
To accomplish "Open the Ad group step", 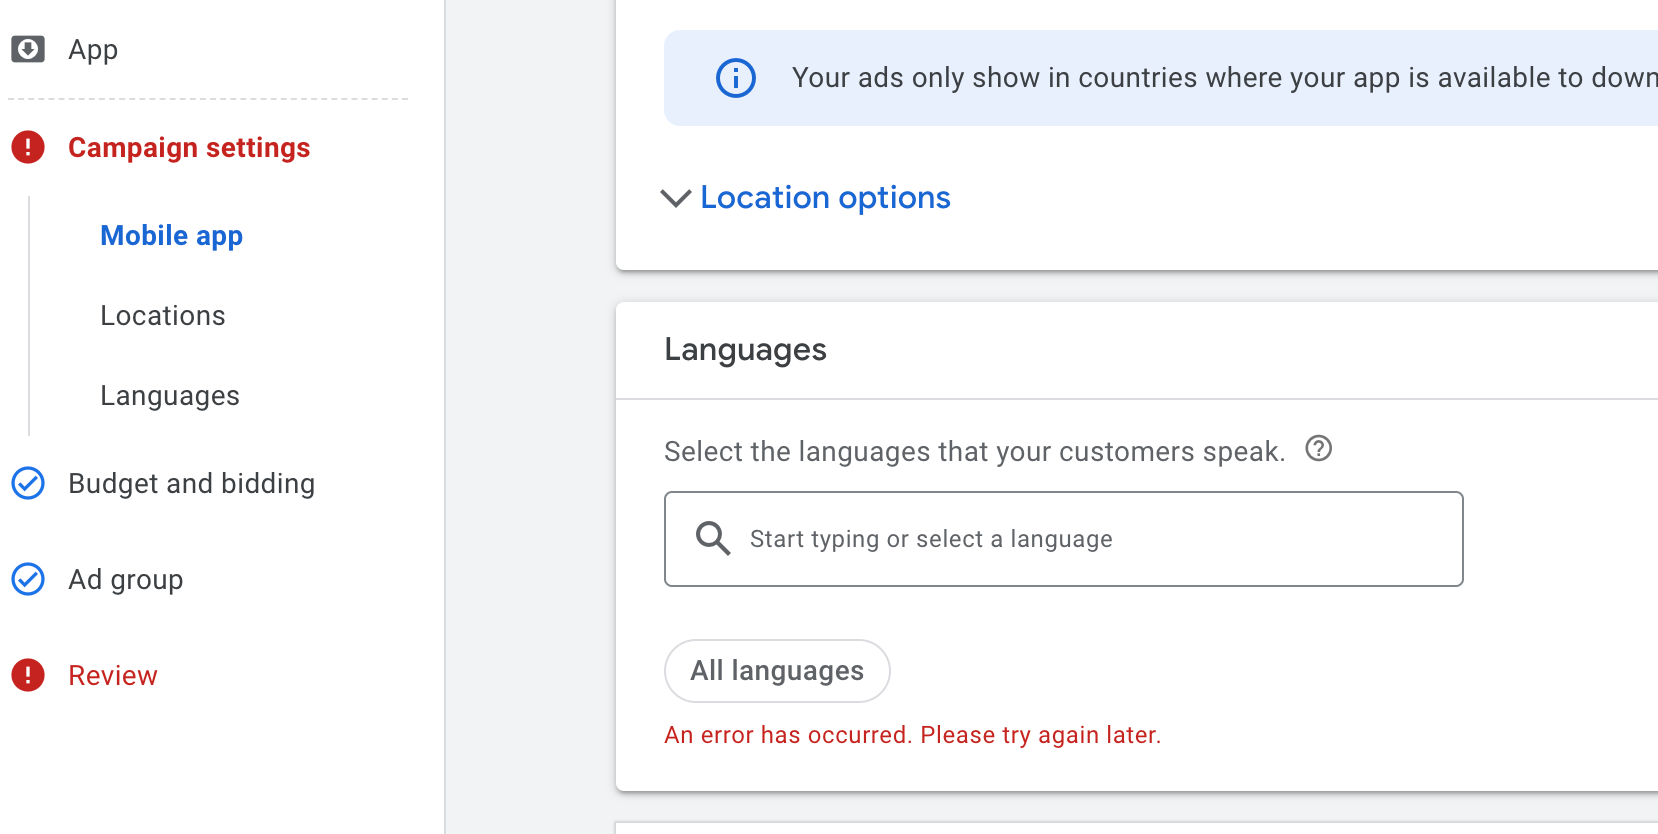I will click(x=125, y=579).
